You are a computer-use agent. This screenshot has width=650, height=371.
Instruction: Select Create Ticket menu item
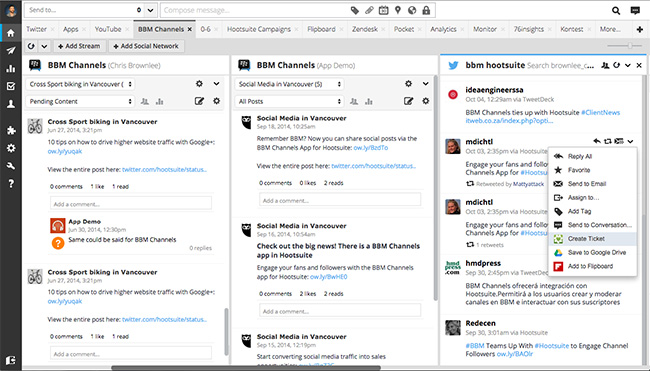[592, 238]
